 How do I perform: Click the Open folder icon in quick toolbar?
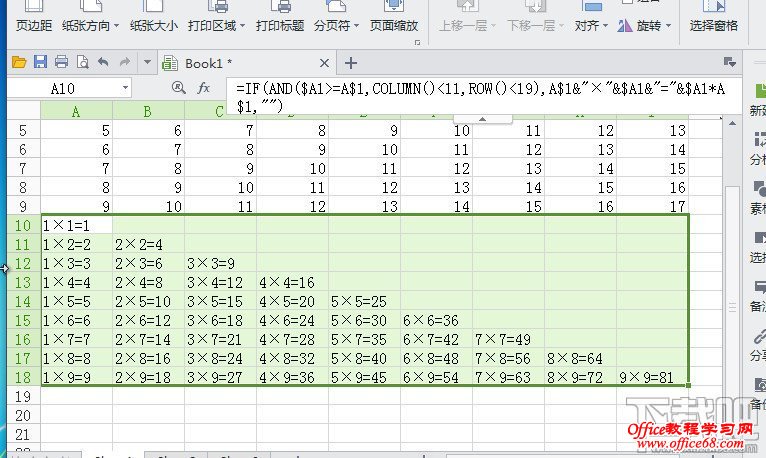pyautogui.click(x=19, y=62)
